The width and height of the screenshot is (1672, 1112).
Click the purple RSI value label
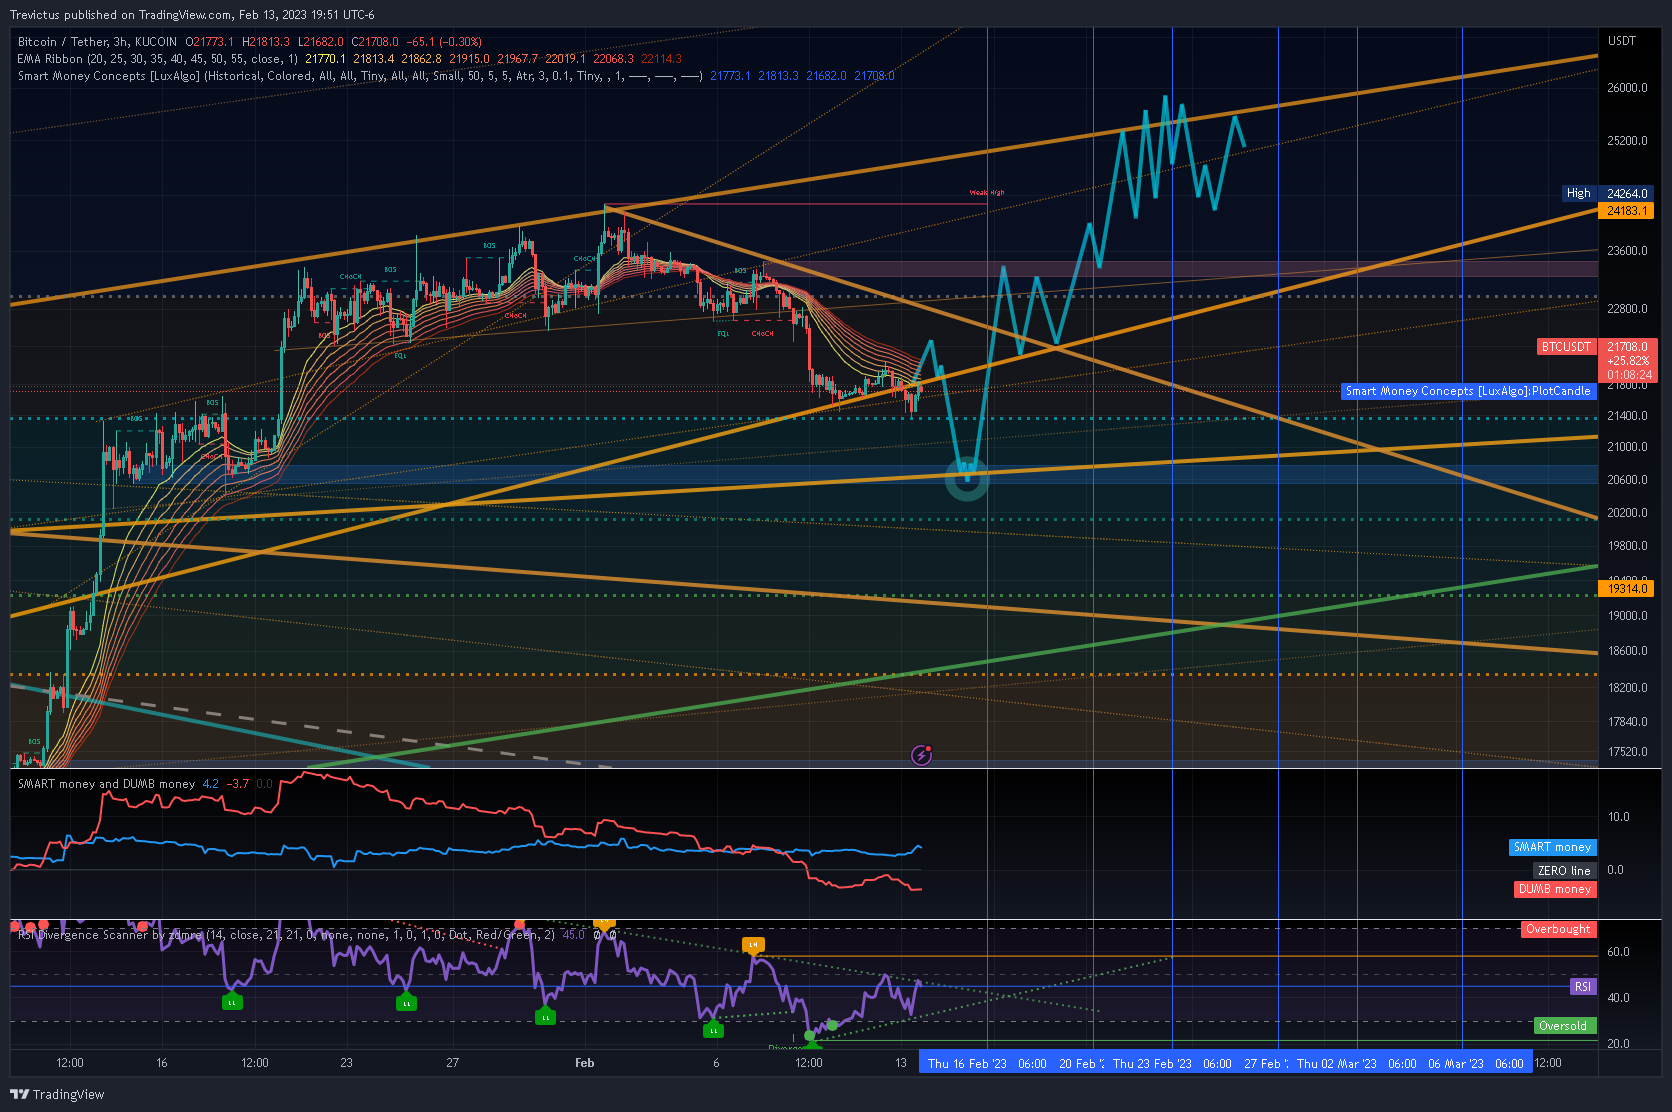click(1583, 987)
